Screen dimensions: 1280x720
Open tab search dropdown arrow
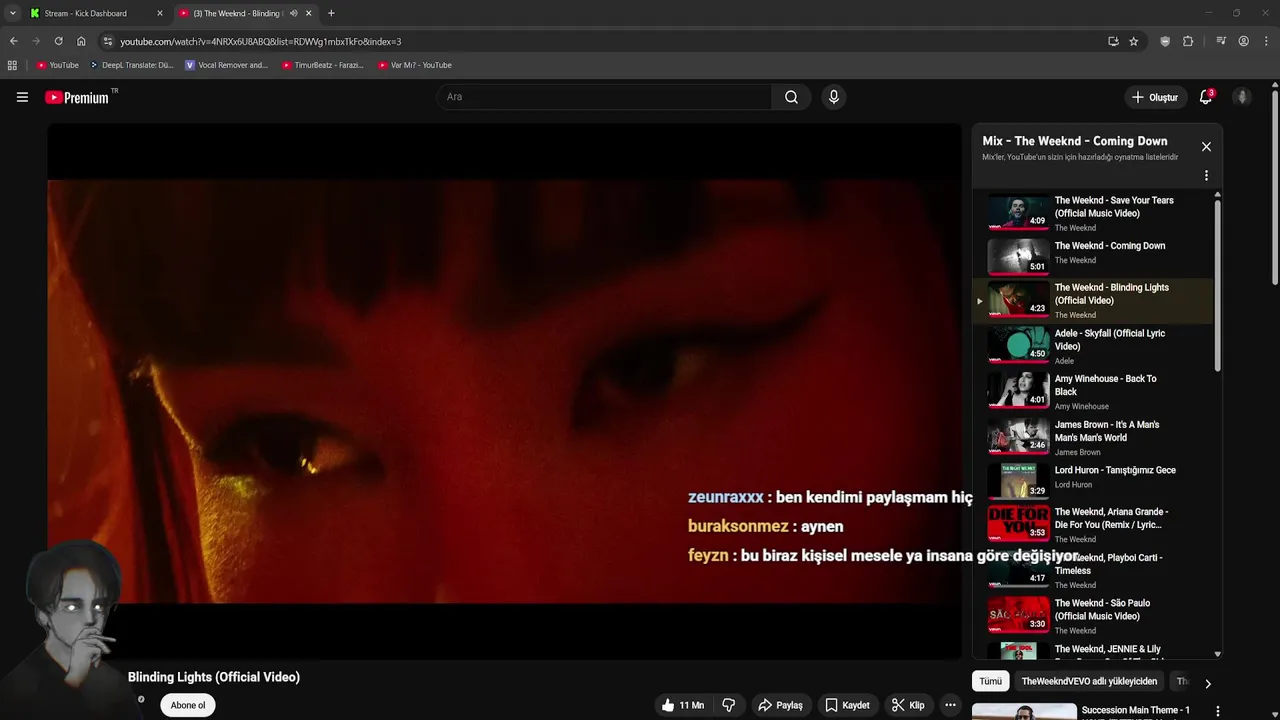click(12, 13)
